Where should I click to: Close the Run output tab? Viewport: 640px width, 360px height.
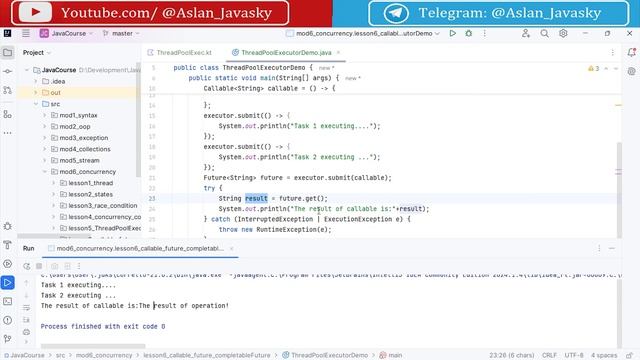[x=231, y=248]
